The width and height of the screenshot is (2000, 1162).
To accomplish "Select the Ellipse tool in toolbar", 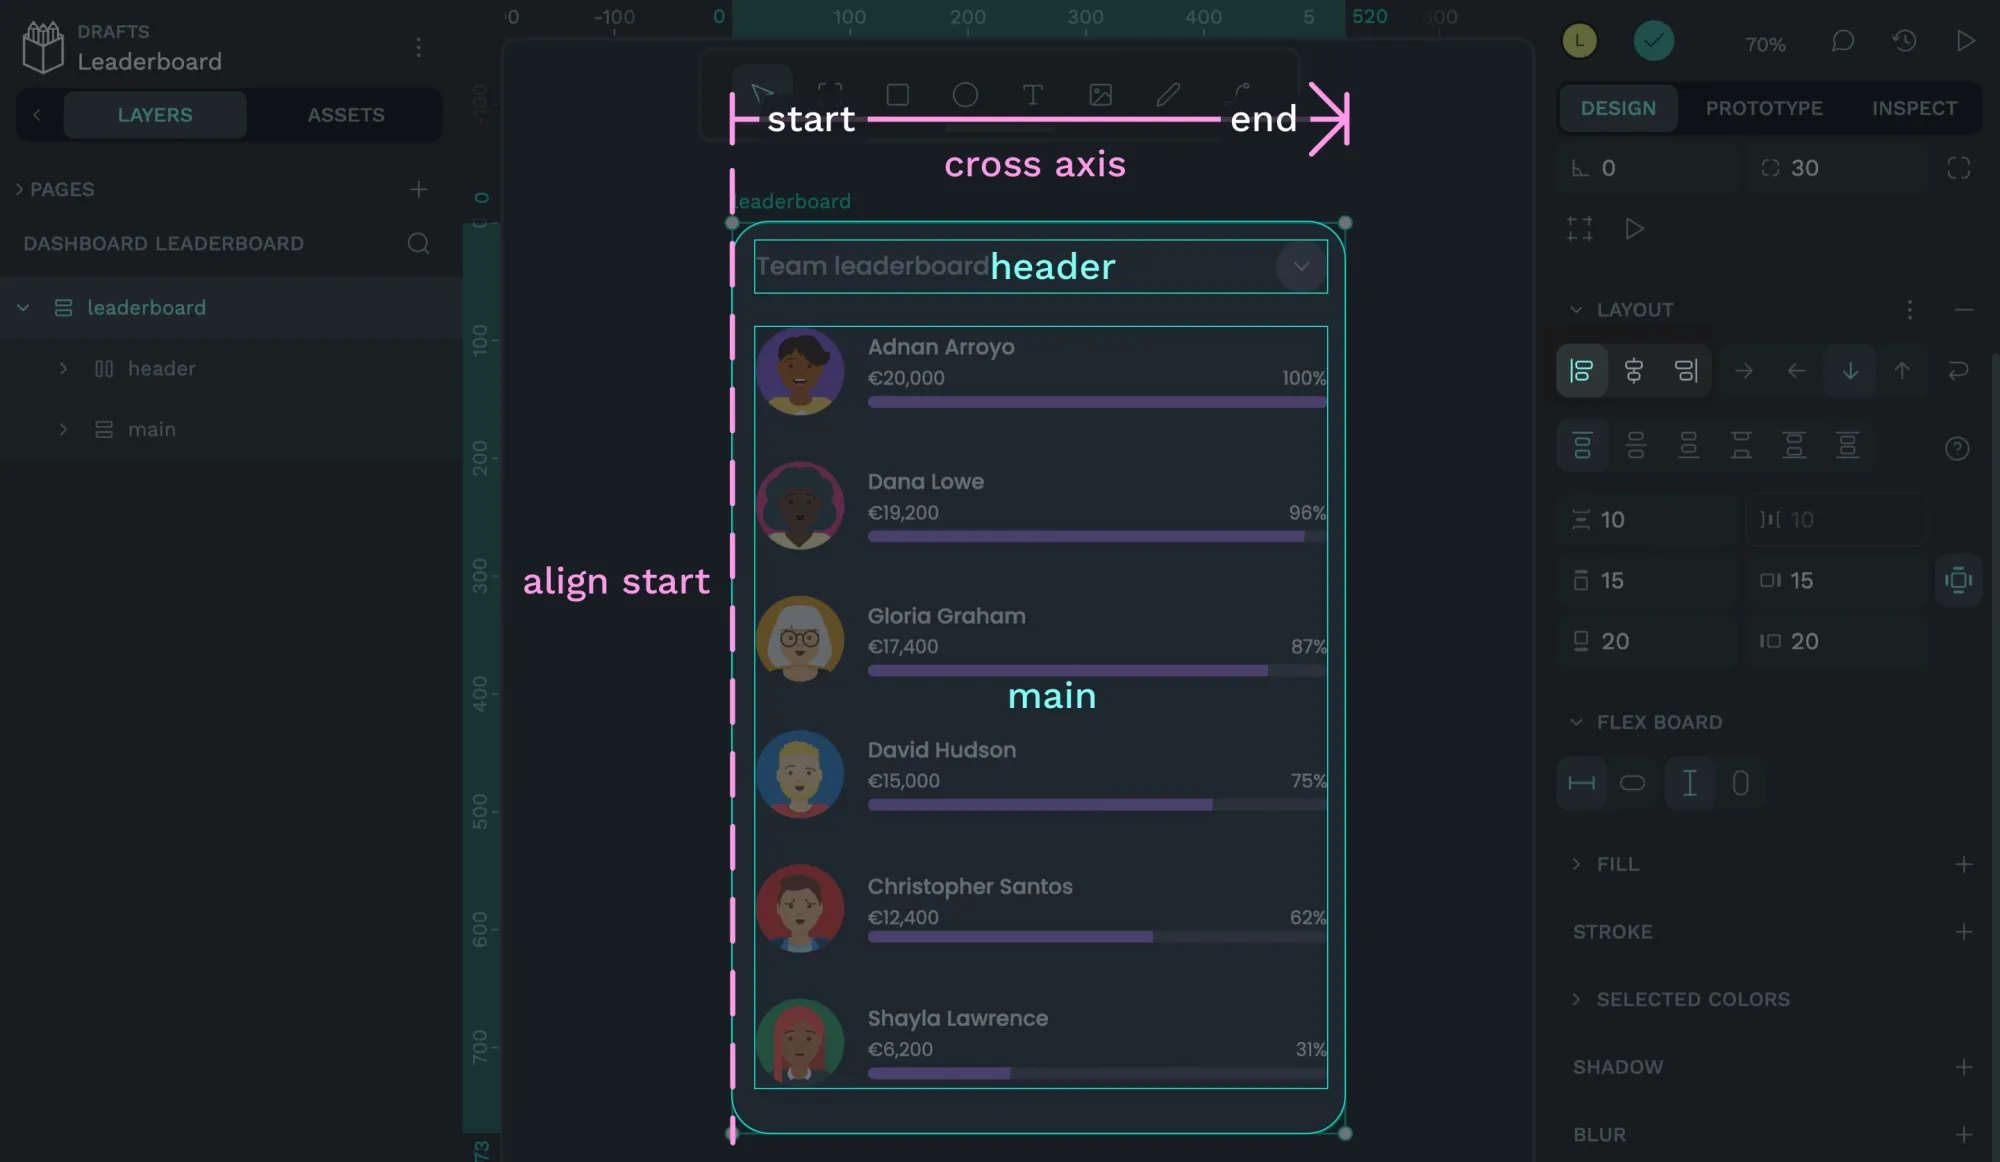I will (964, 94).
